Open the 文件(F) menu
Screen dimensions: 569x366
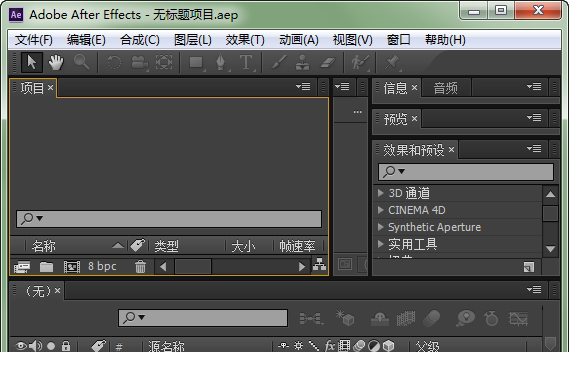point(34,40)
